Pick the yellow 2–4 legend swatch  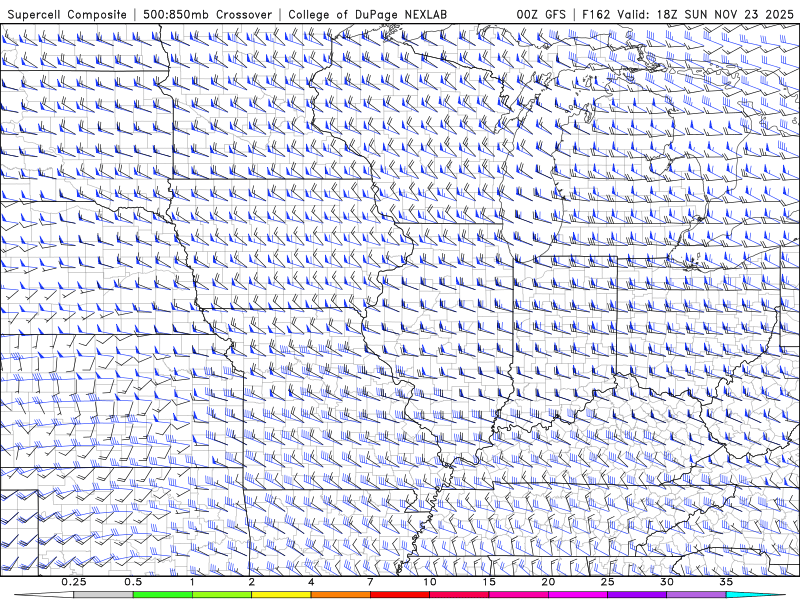pyautogui.click(x=281, y=595)
